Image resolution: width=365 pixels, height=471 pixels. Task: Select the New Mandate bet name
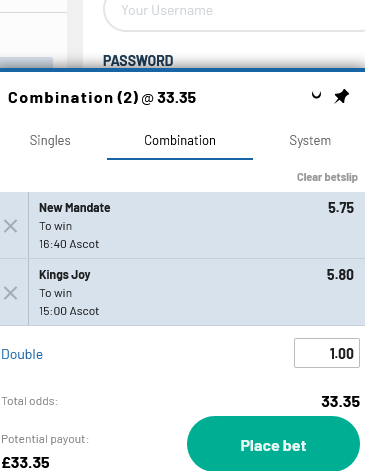pos(75,208)
